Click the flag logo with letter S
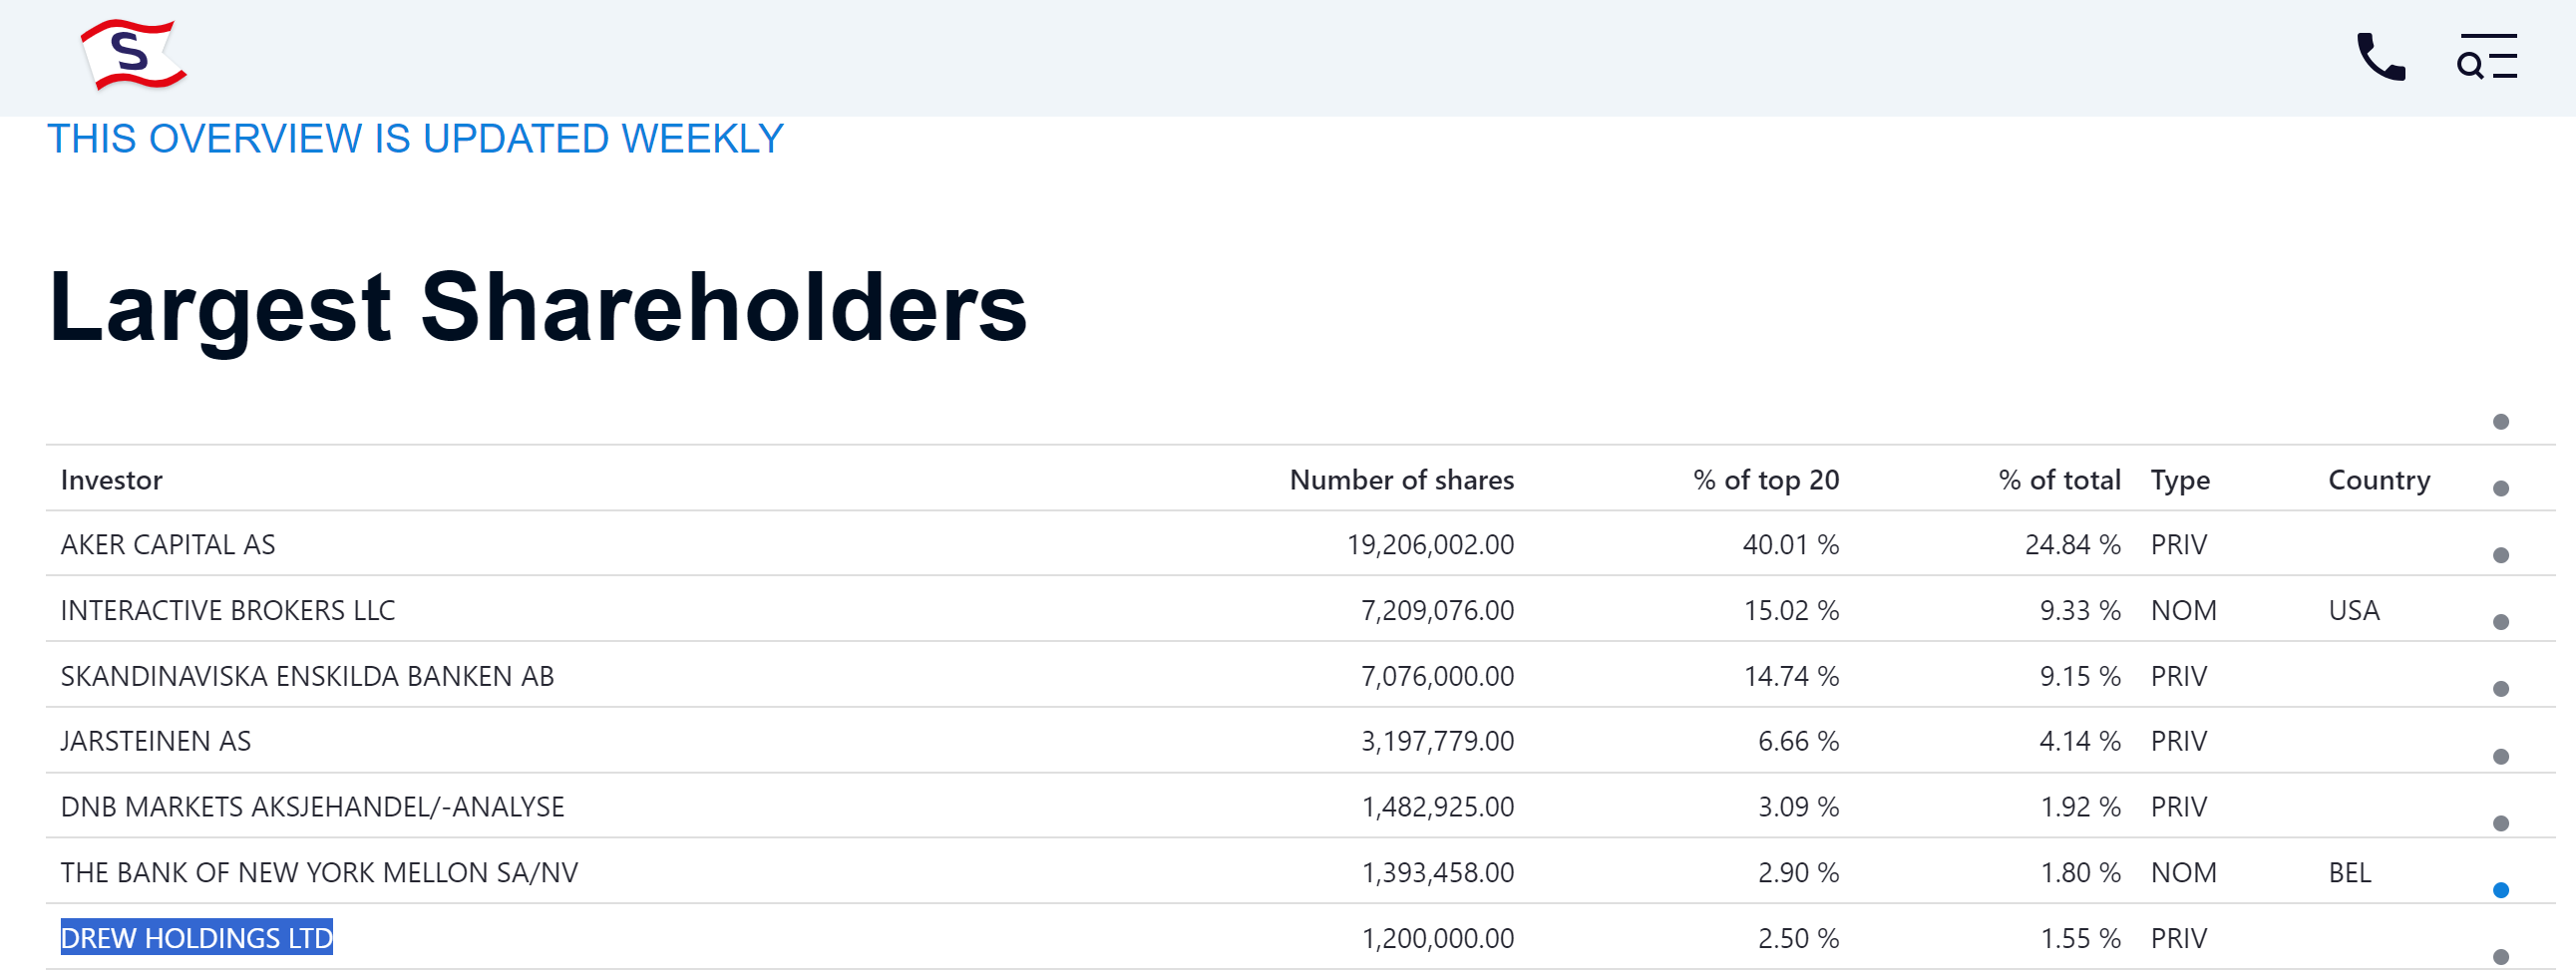The width and height of the screenshot is (2576, 973). [x=133, y=55]
